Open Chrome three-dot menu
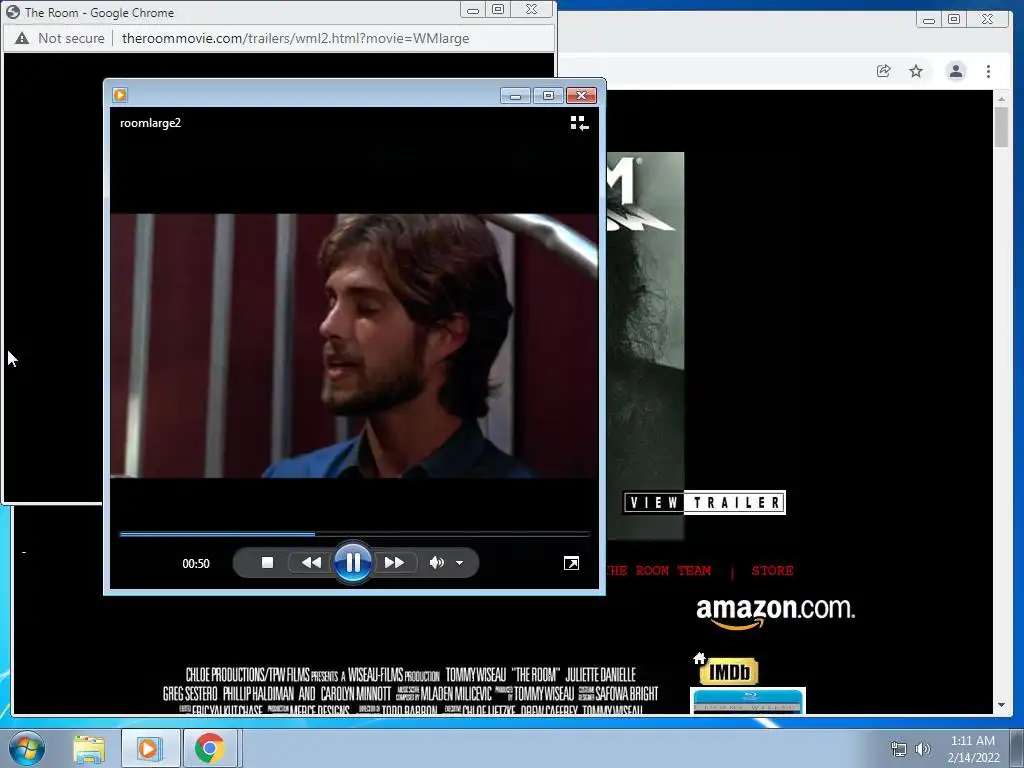1024x768 pixels. click(x=989, y=71)
